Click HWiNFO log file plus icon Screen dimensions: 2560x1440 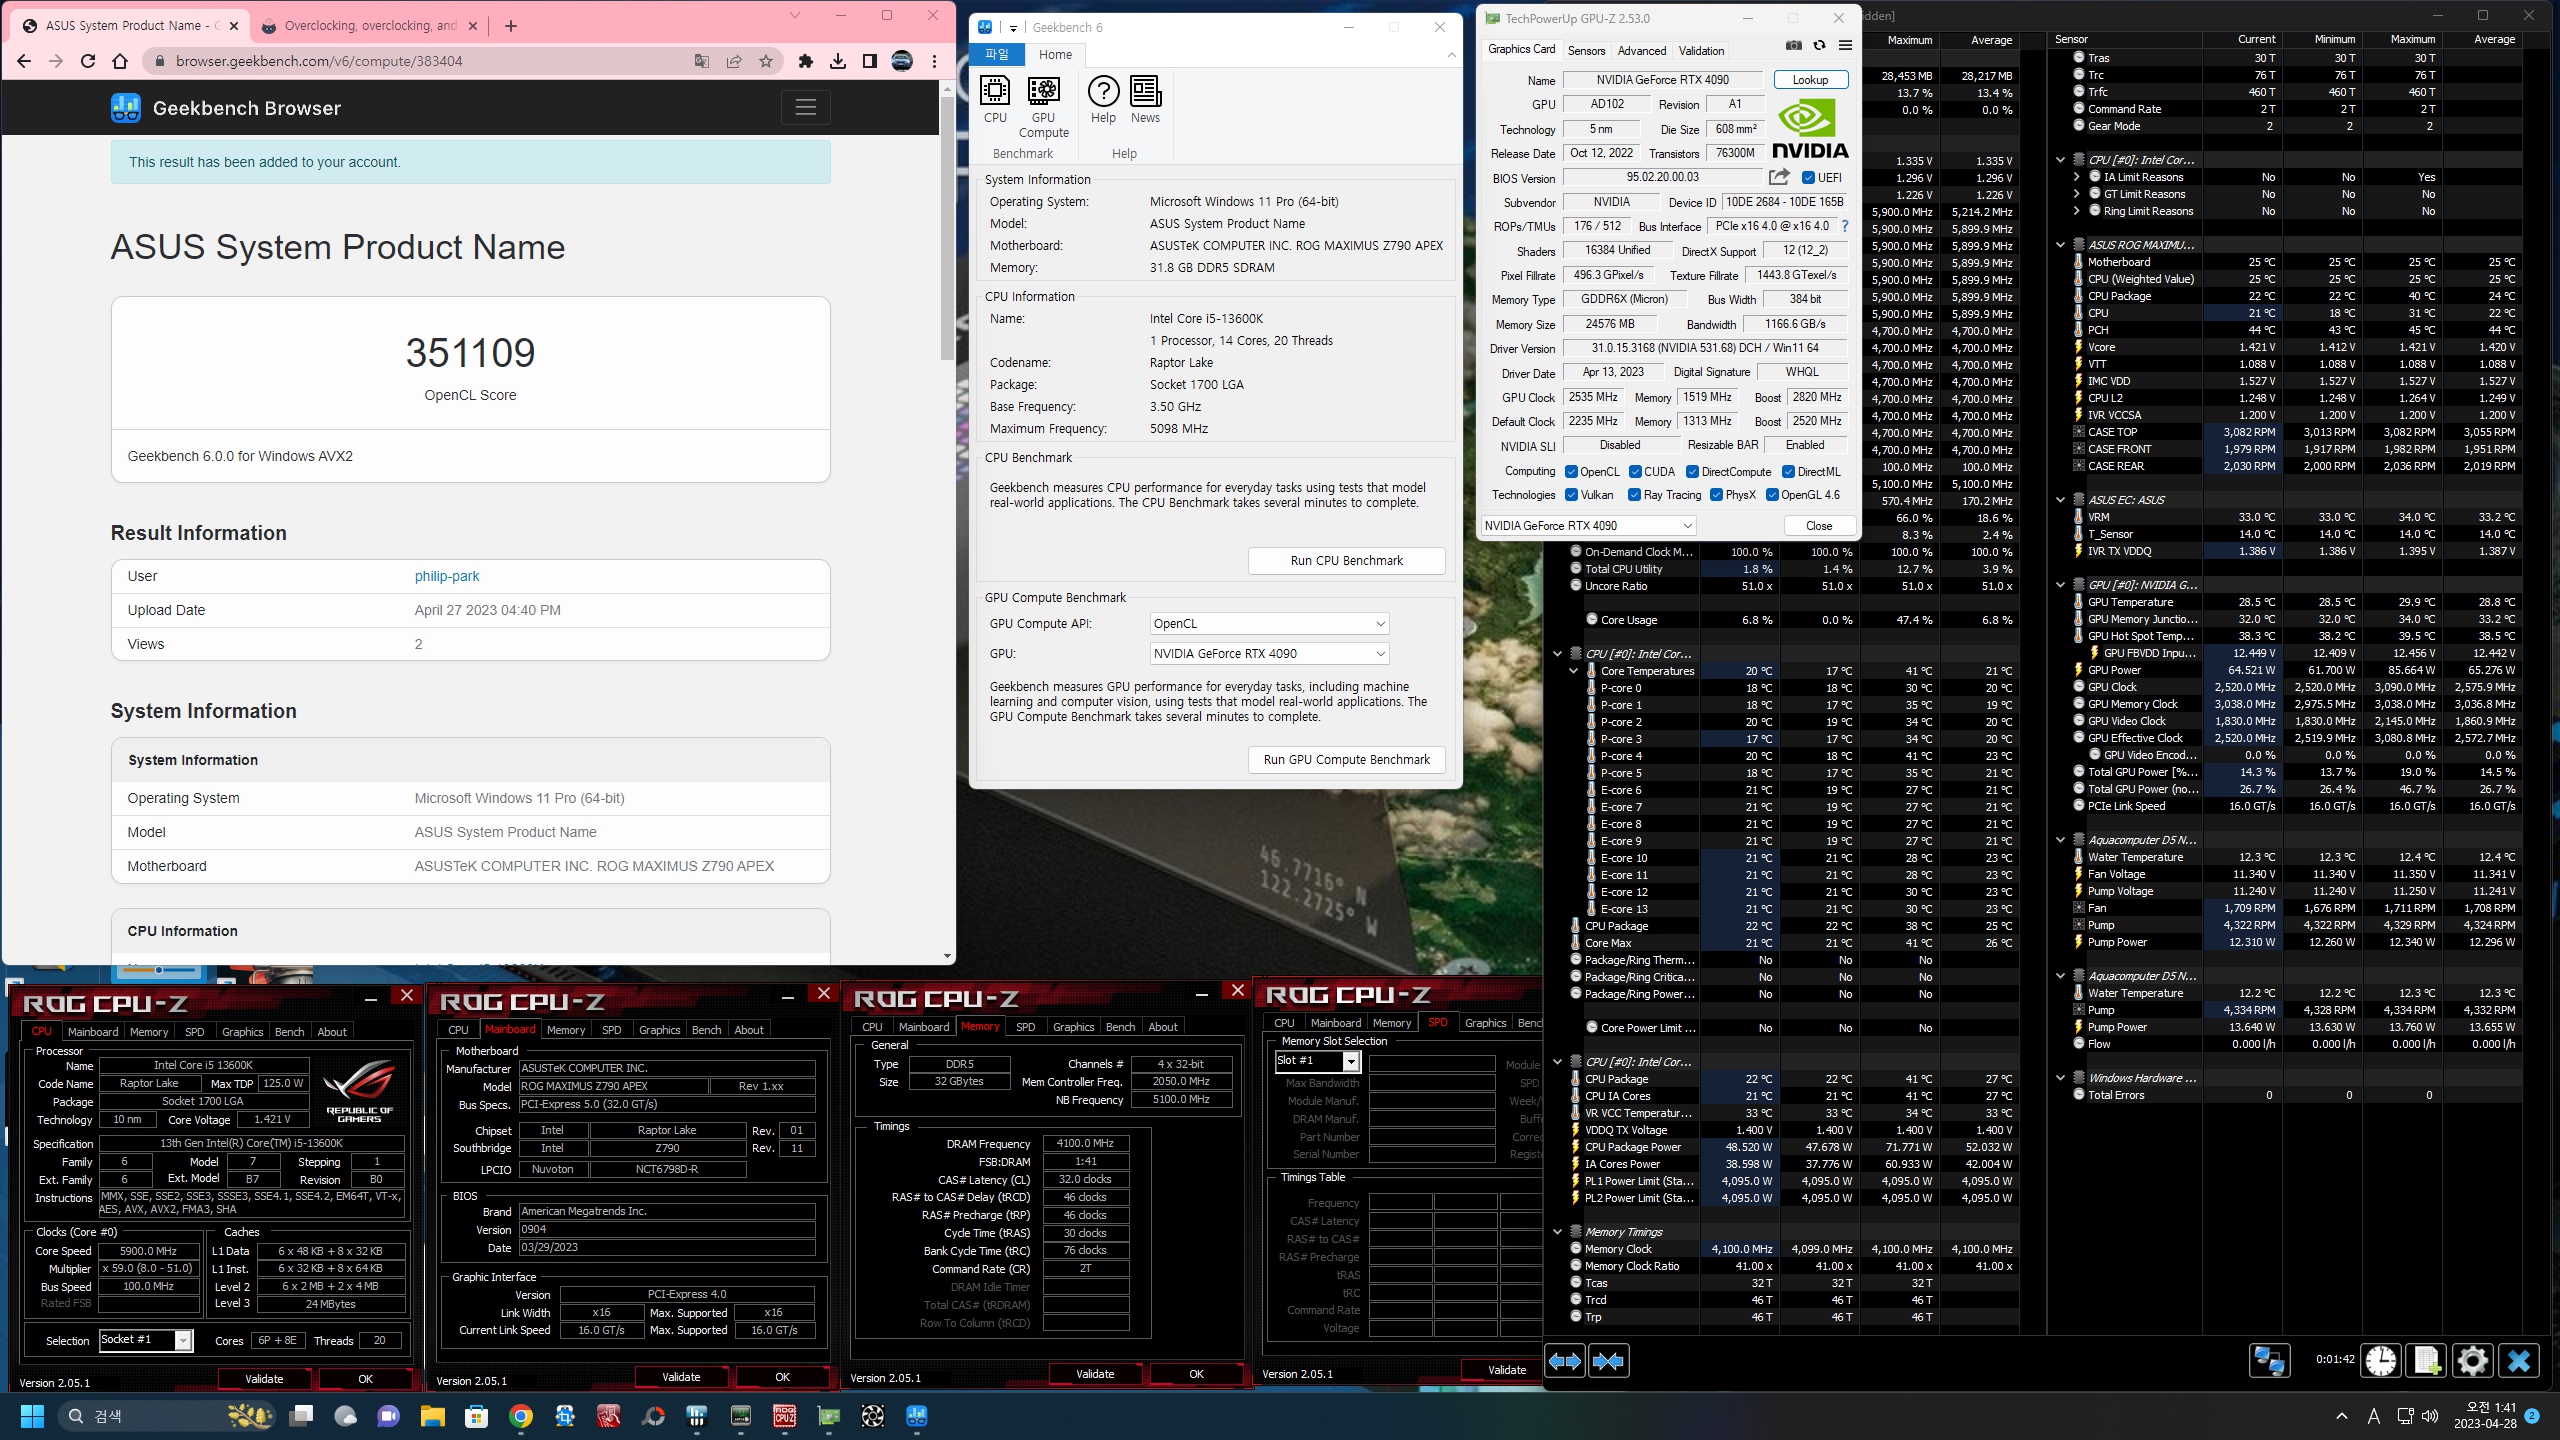(2427, 1361)
